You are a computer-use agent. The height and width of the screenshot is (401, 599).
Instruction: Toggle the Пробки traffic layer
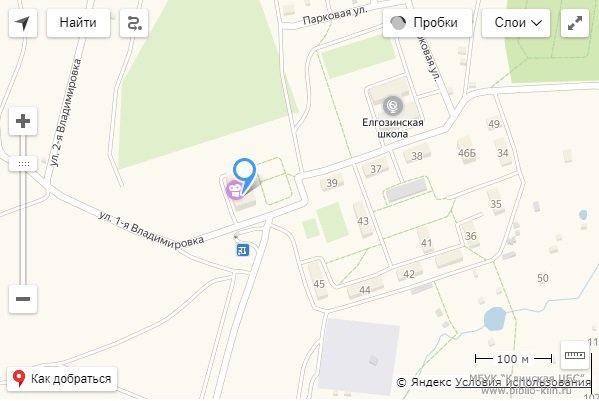point(427,23)
